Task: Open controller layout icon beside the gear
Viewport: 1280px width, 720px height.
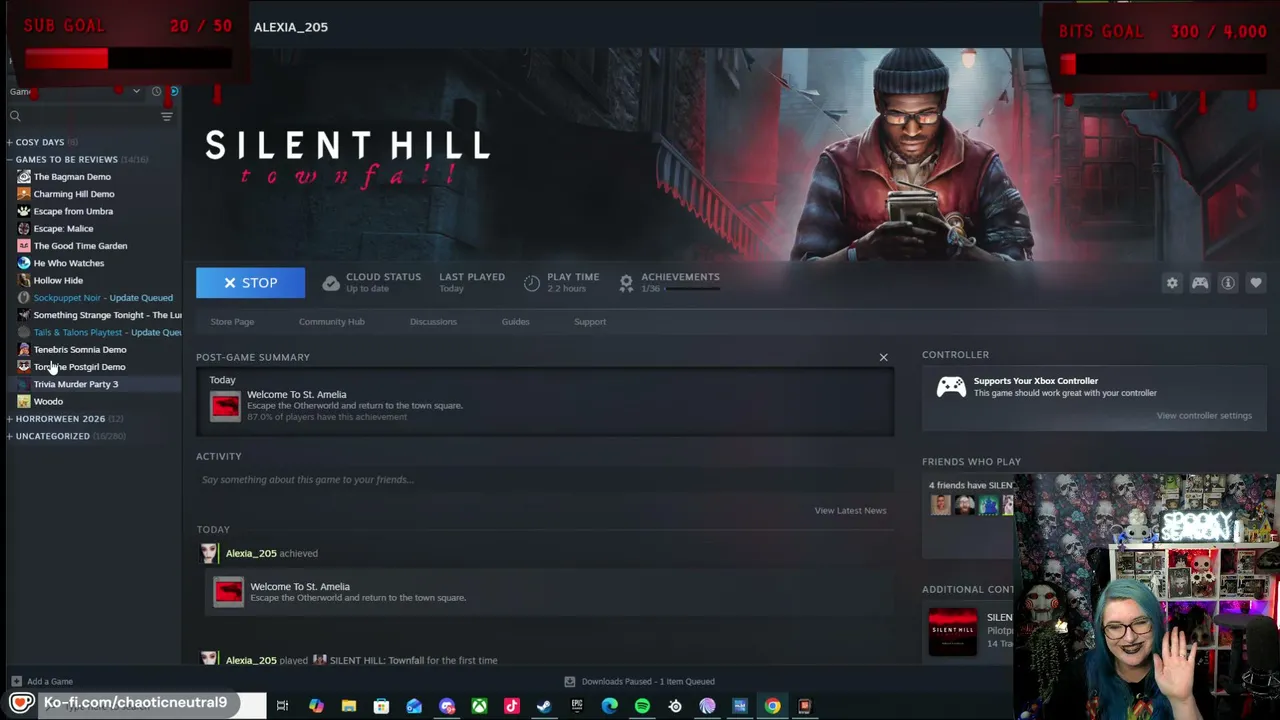Action: click(x=1200, y=283)
